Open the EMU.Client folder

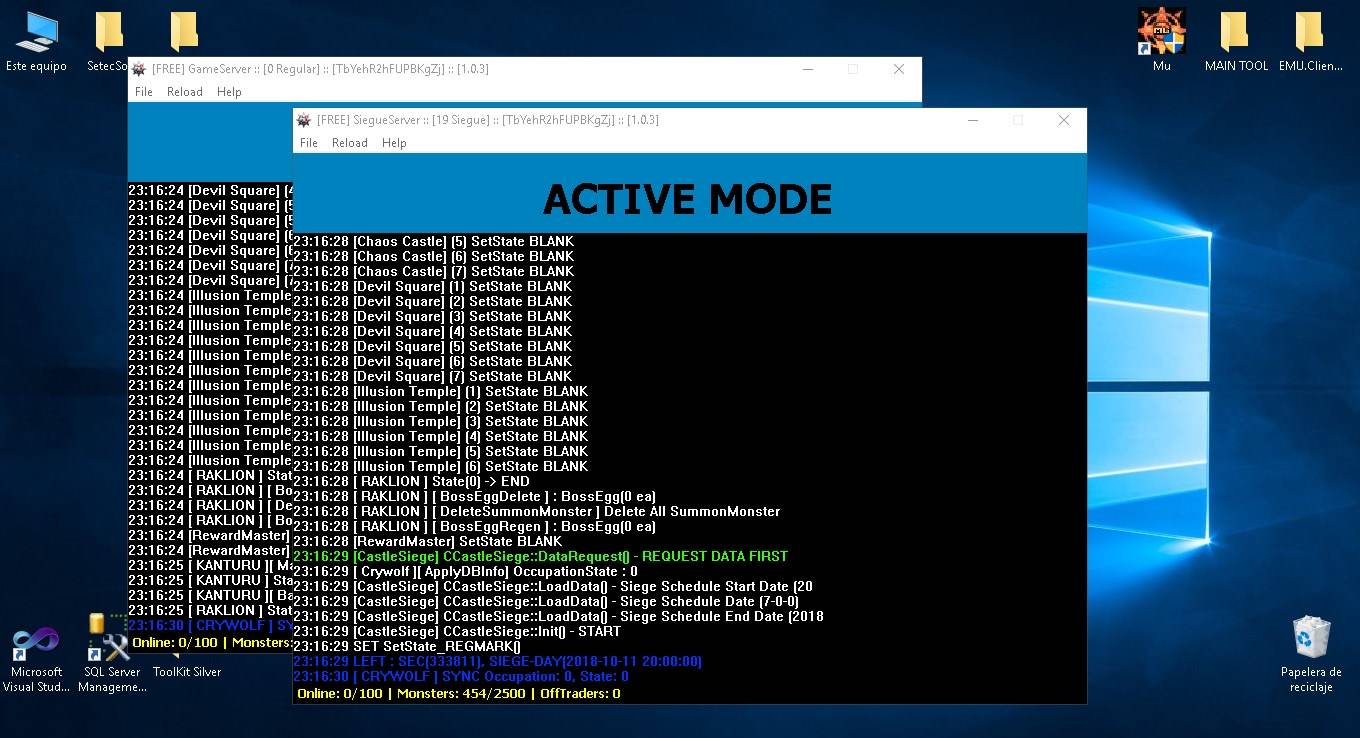point(1310,43)
